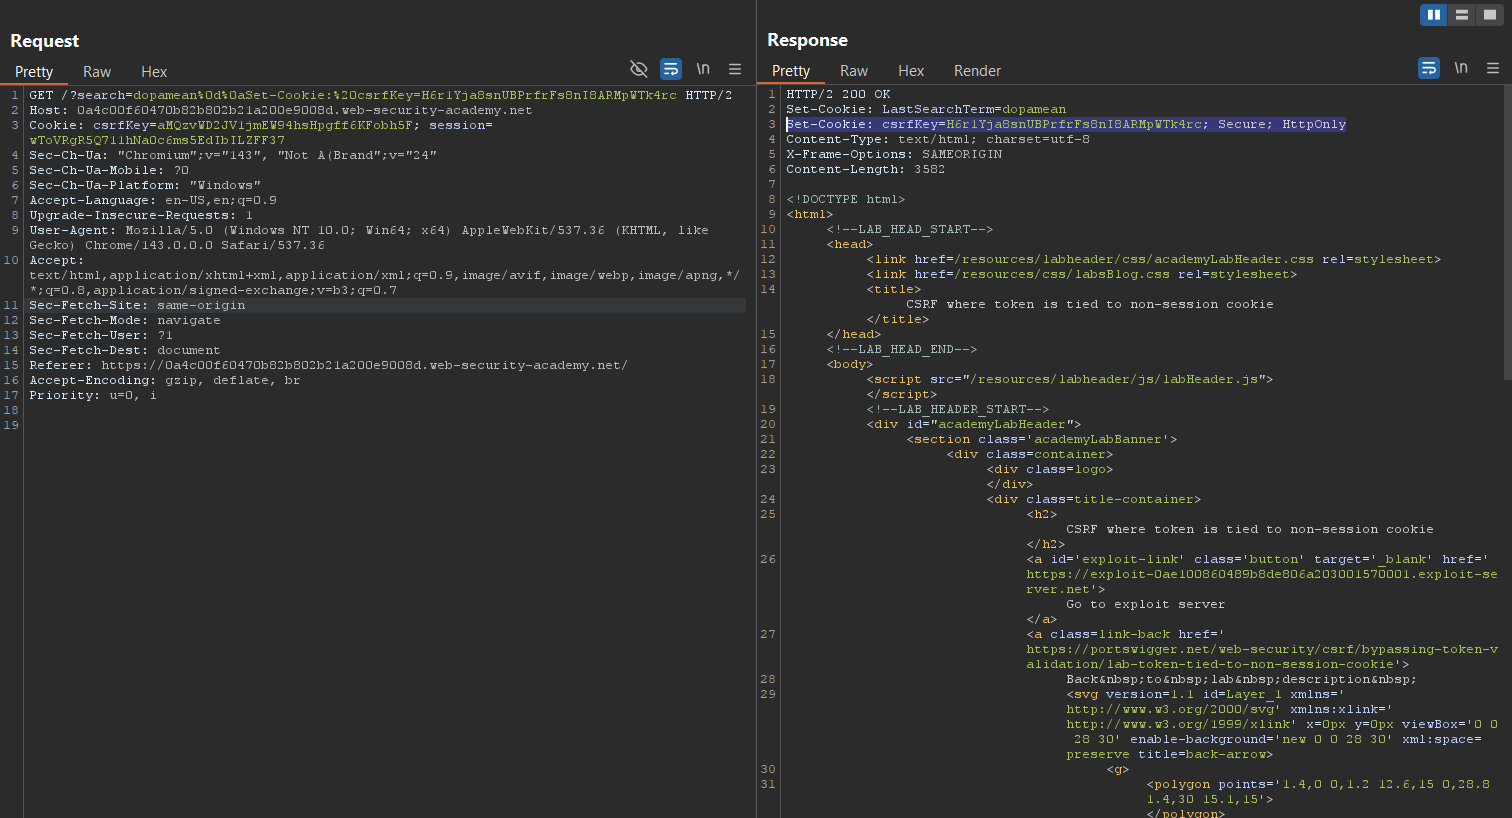Image resolution: width=1512 pixels, height=818 pixels.
Task: Toggle word wrap icon in Request panel
Action: click(671, 69)
